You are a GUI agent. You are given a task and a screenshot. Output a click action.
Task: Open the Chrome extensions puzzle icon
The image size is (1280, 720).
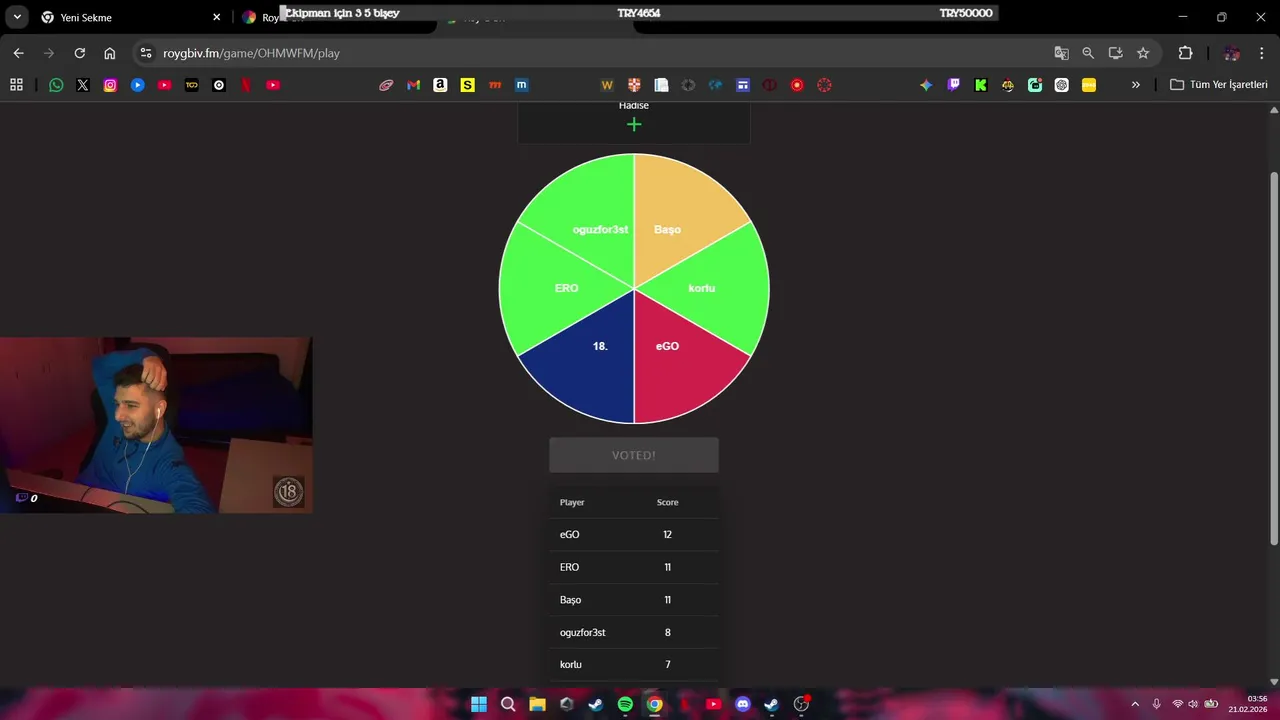(x=1186, y=53)
